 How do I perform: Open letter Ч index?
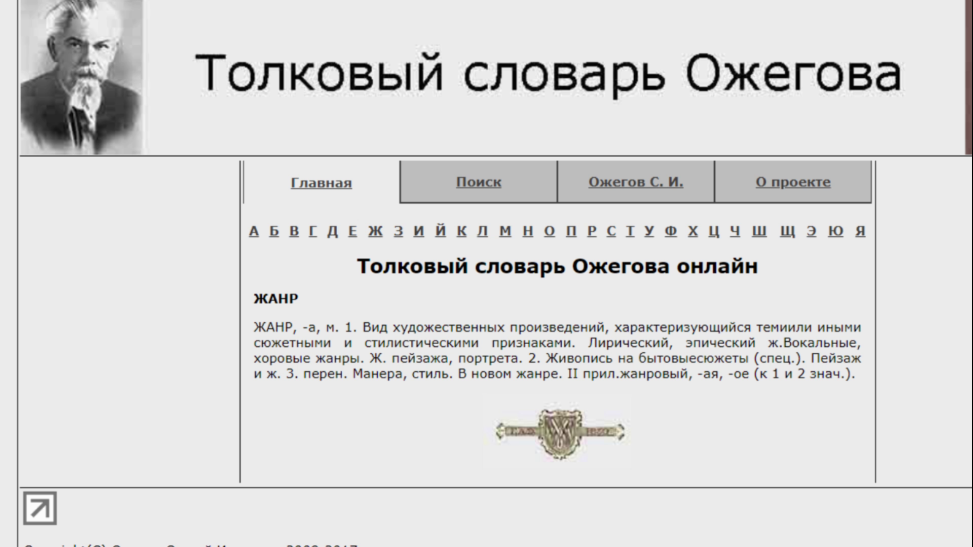(735, 231)
